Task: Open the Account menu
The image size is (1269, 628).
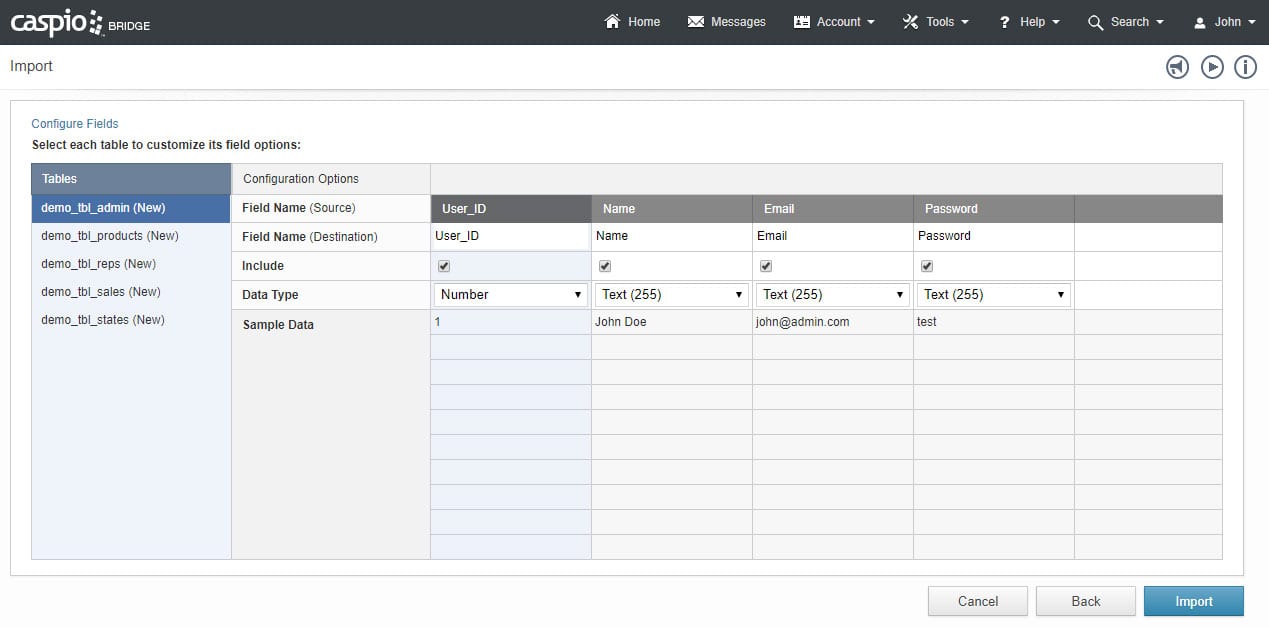Action: (x=834, y=22)
